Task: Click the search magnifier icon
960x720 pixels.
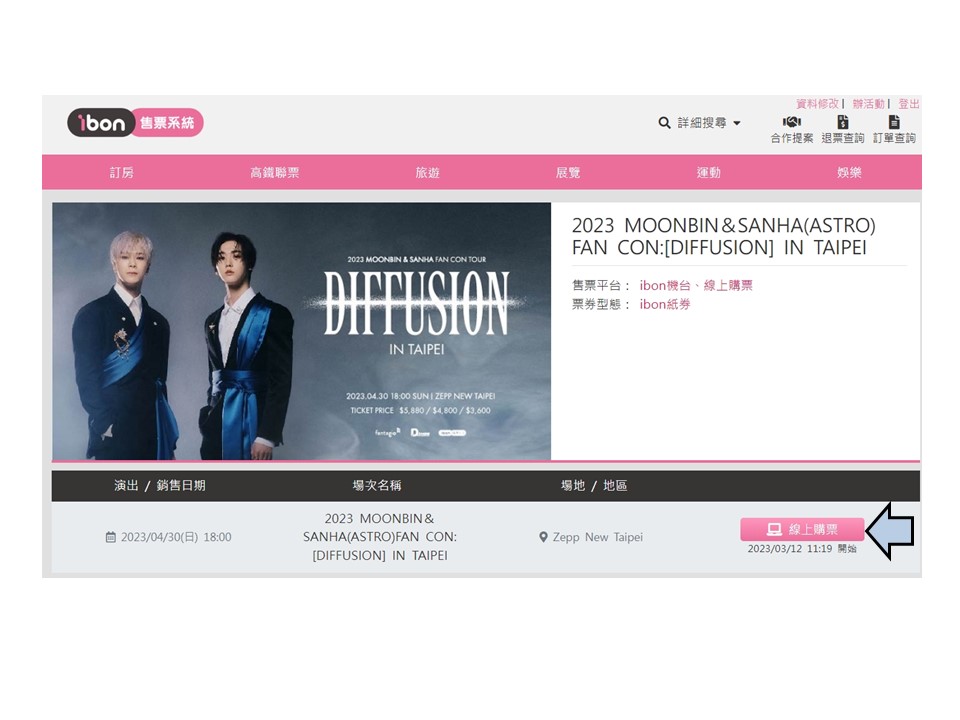Action: click(x=664, y=123)
